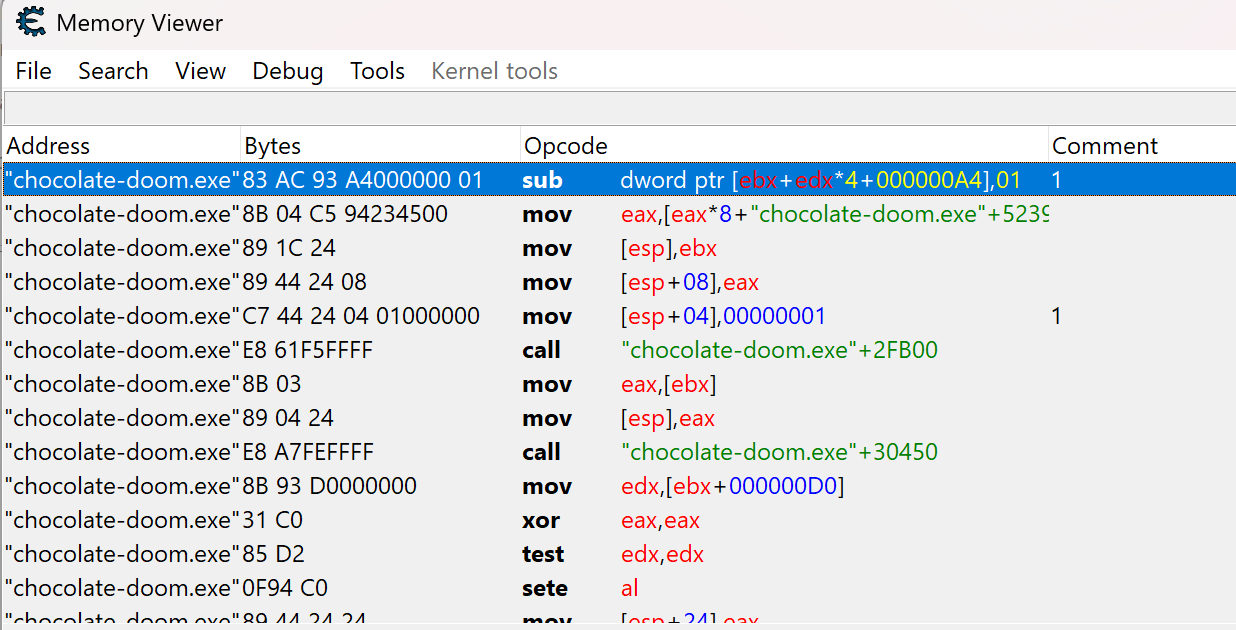
Task: Click bytes 83 AC 93 A4000000 01
Action: click(x=363, y=180)
